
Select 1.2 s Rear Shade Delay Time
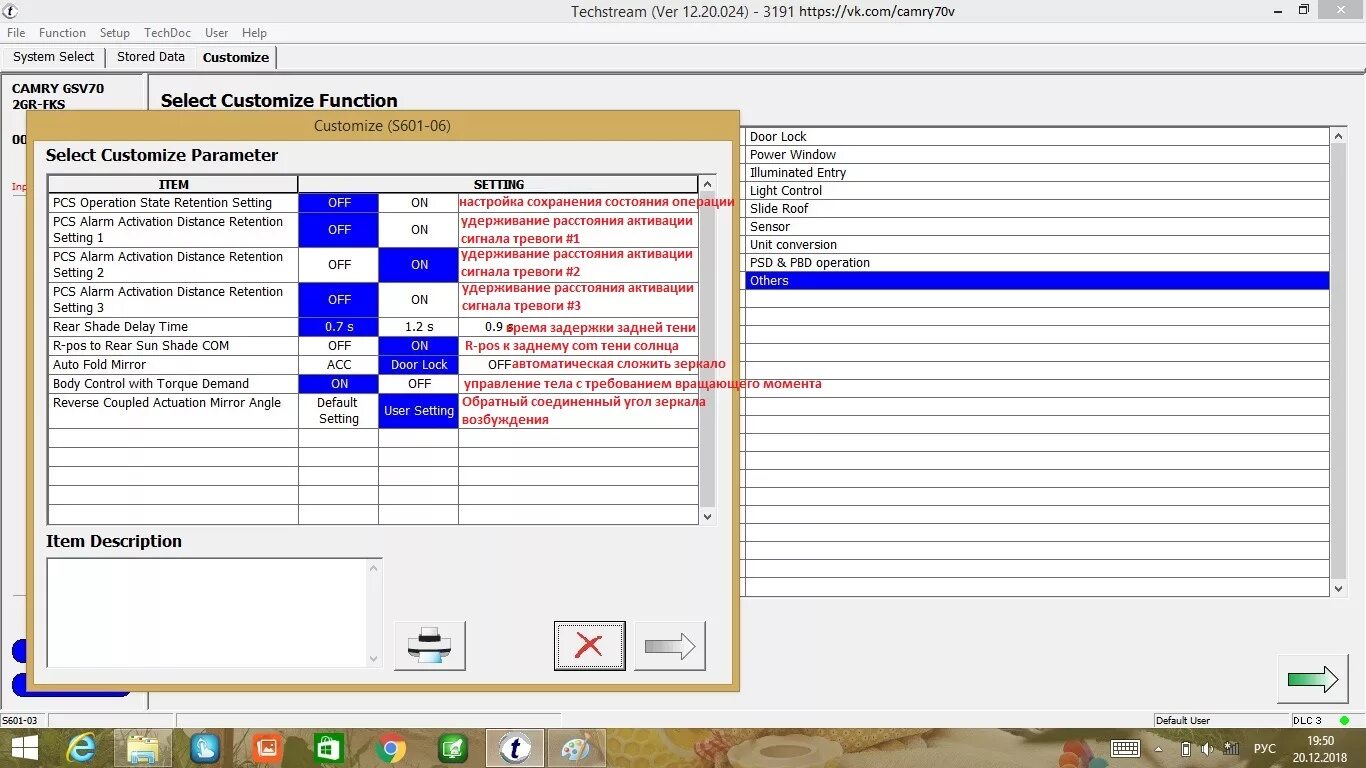click(x=419, y=327)
